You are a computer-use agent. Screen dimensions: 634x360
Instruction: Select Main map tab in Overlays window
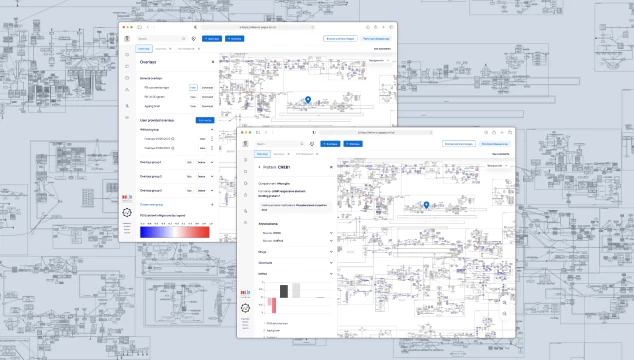pos(144,49)
